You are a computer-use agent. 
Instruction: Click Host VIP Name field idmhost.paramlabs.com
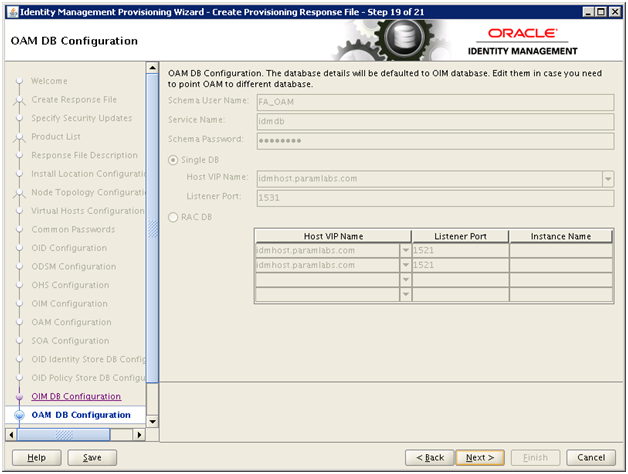click(x=430, y=179)
